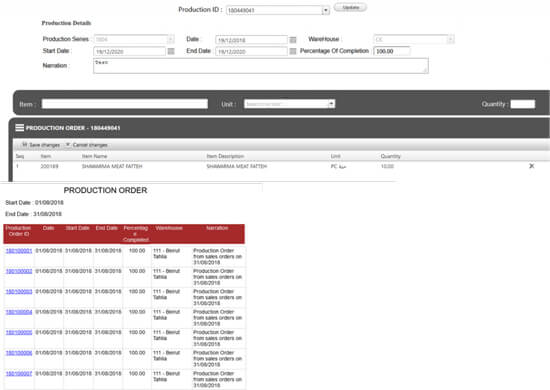
Task: Click the Update button
Action: [x=350, y=7]
